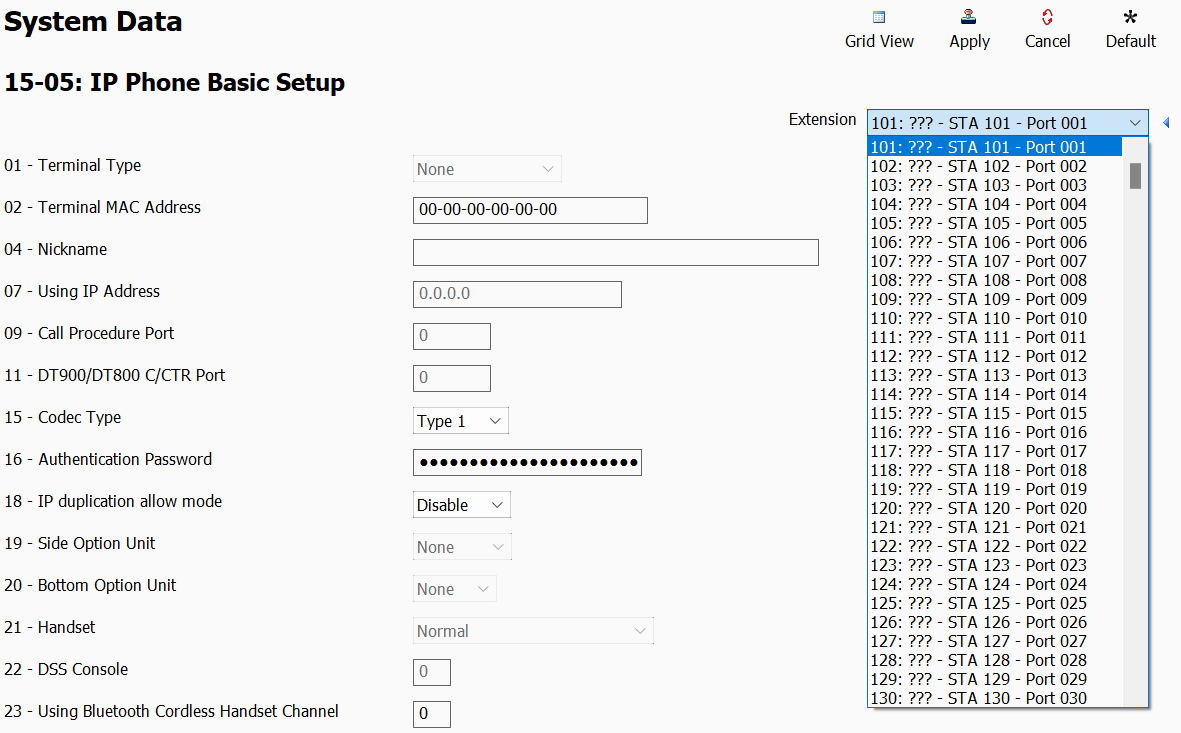Image resolution: width=1181 pixels, height=733 pixels.
Task: Select extension 128 - Port 028
Action: pyautogui.click(x=995, y=660)
